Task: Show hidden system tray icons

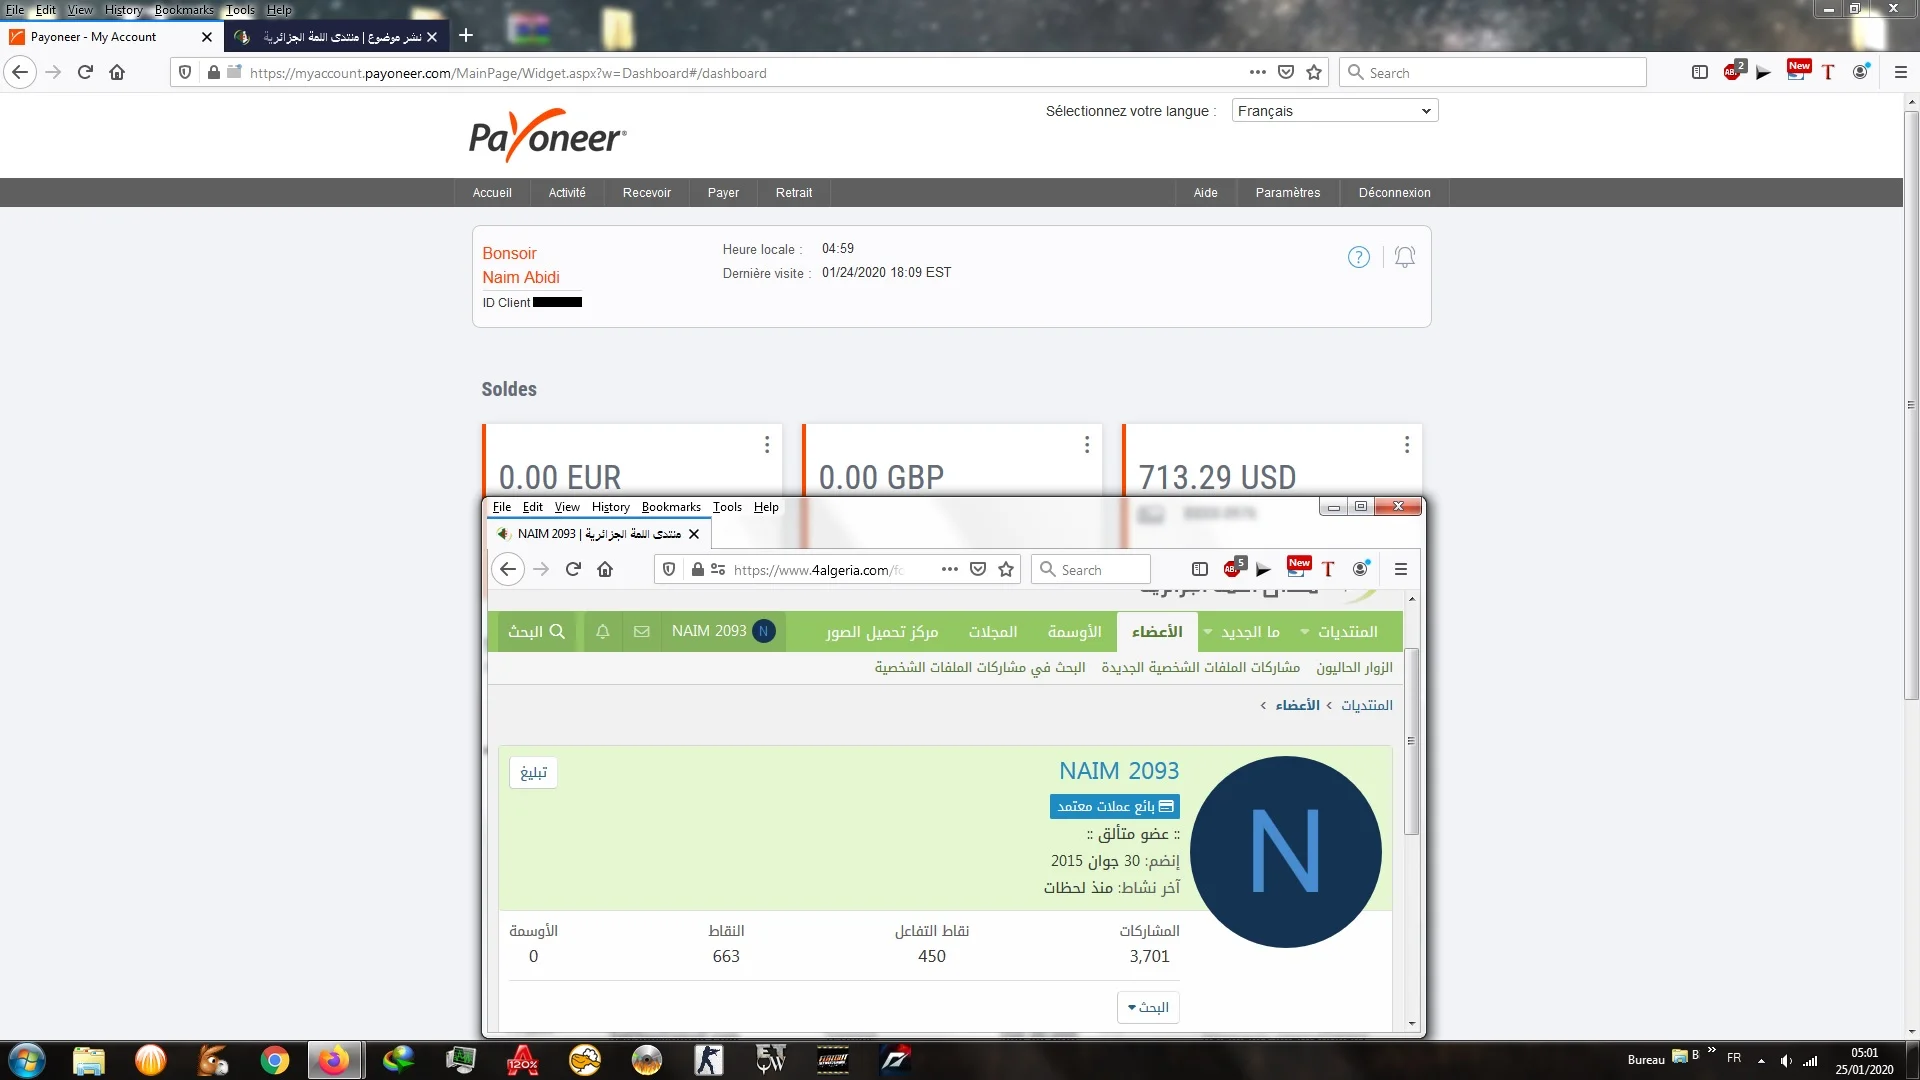Action: [x=1761, y=1060]
